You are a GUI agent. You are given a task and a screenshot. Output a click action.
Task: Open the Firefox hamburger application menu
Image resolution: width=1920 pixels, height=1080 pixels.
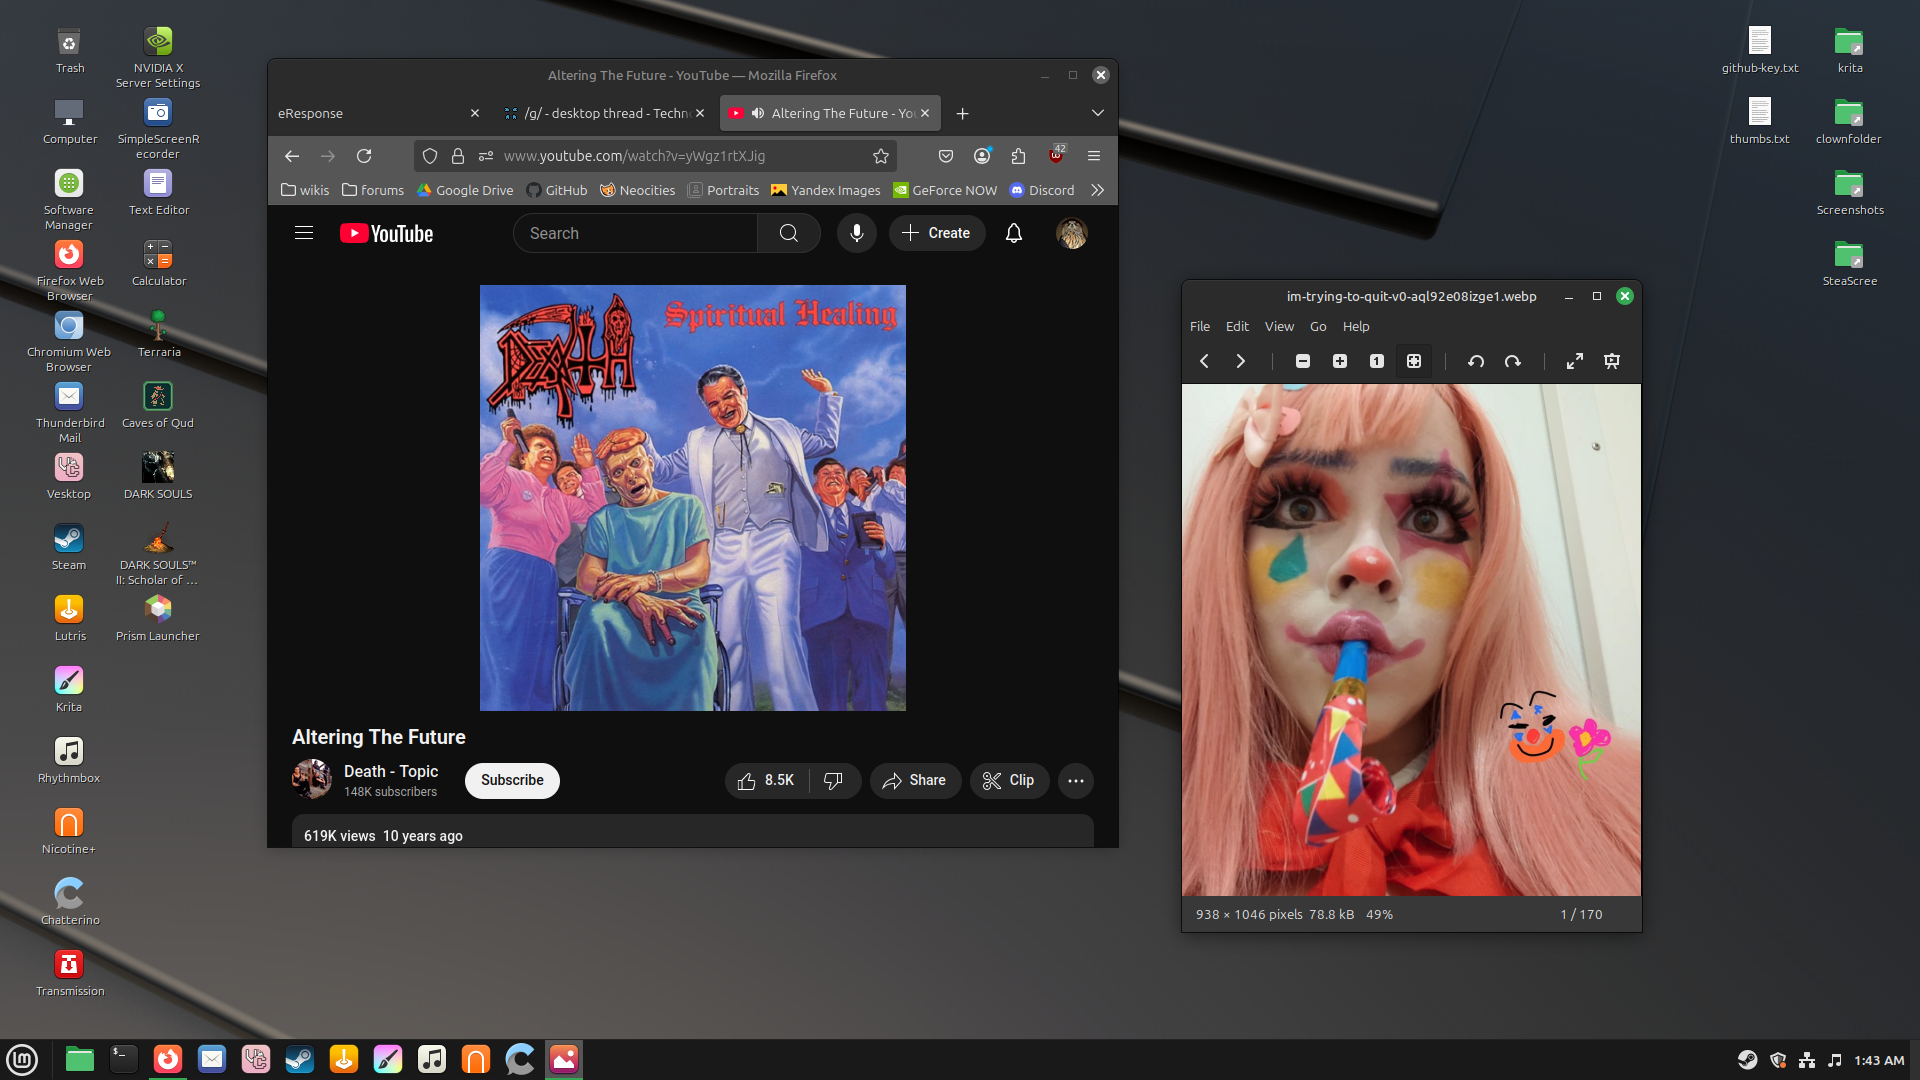[x=1094, y=156]
